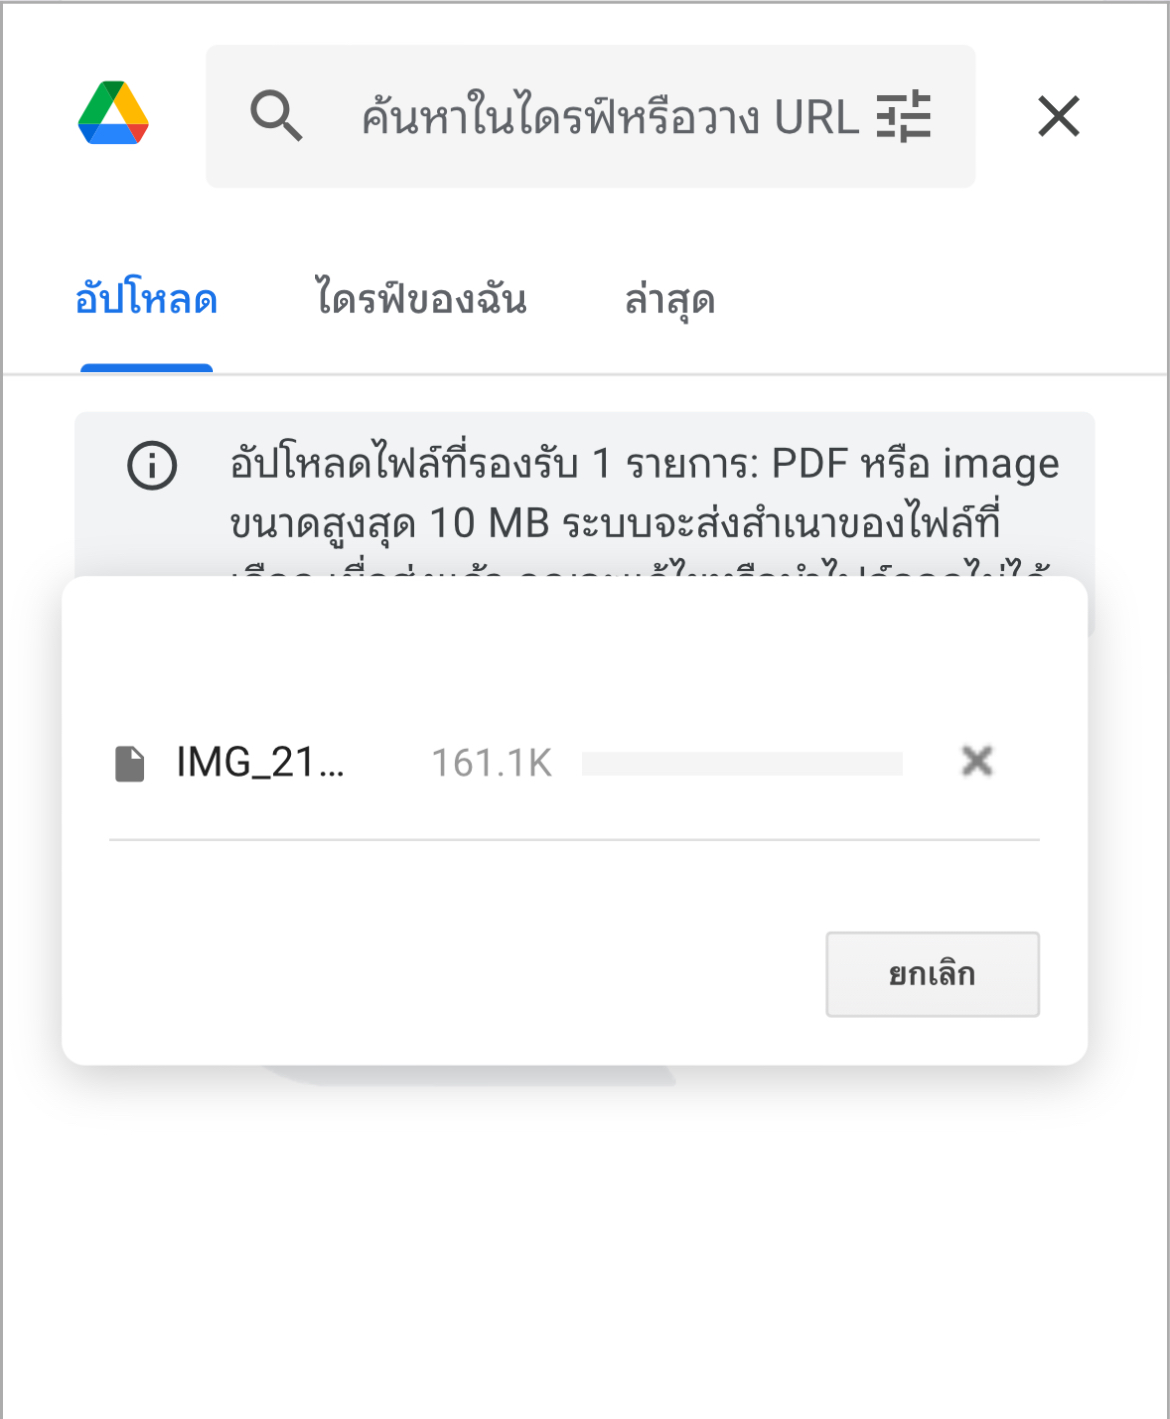Click the IMG_21 upload progress bar

(x=742, y=764)
